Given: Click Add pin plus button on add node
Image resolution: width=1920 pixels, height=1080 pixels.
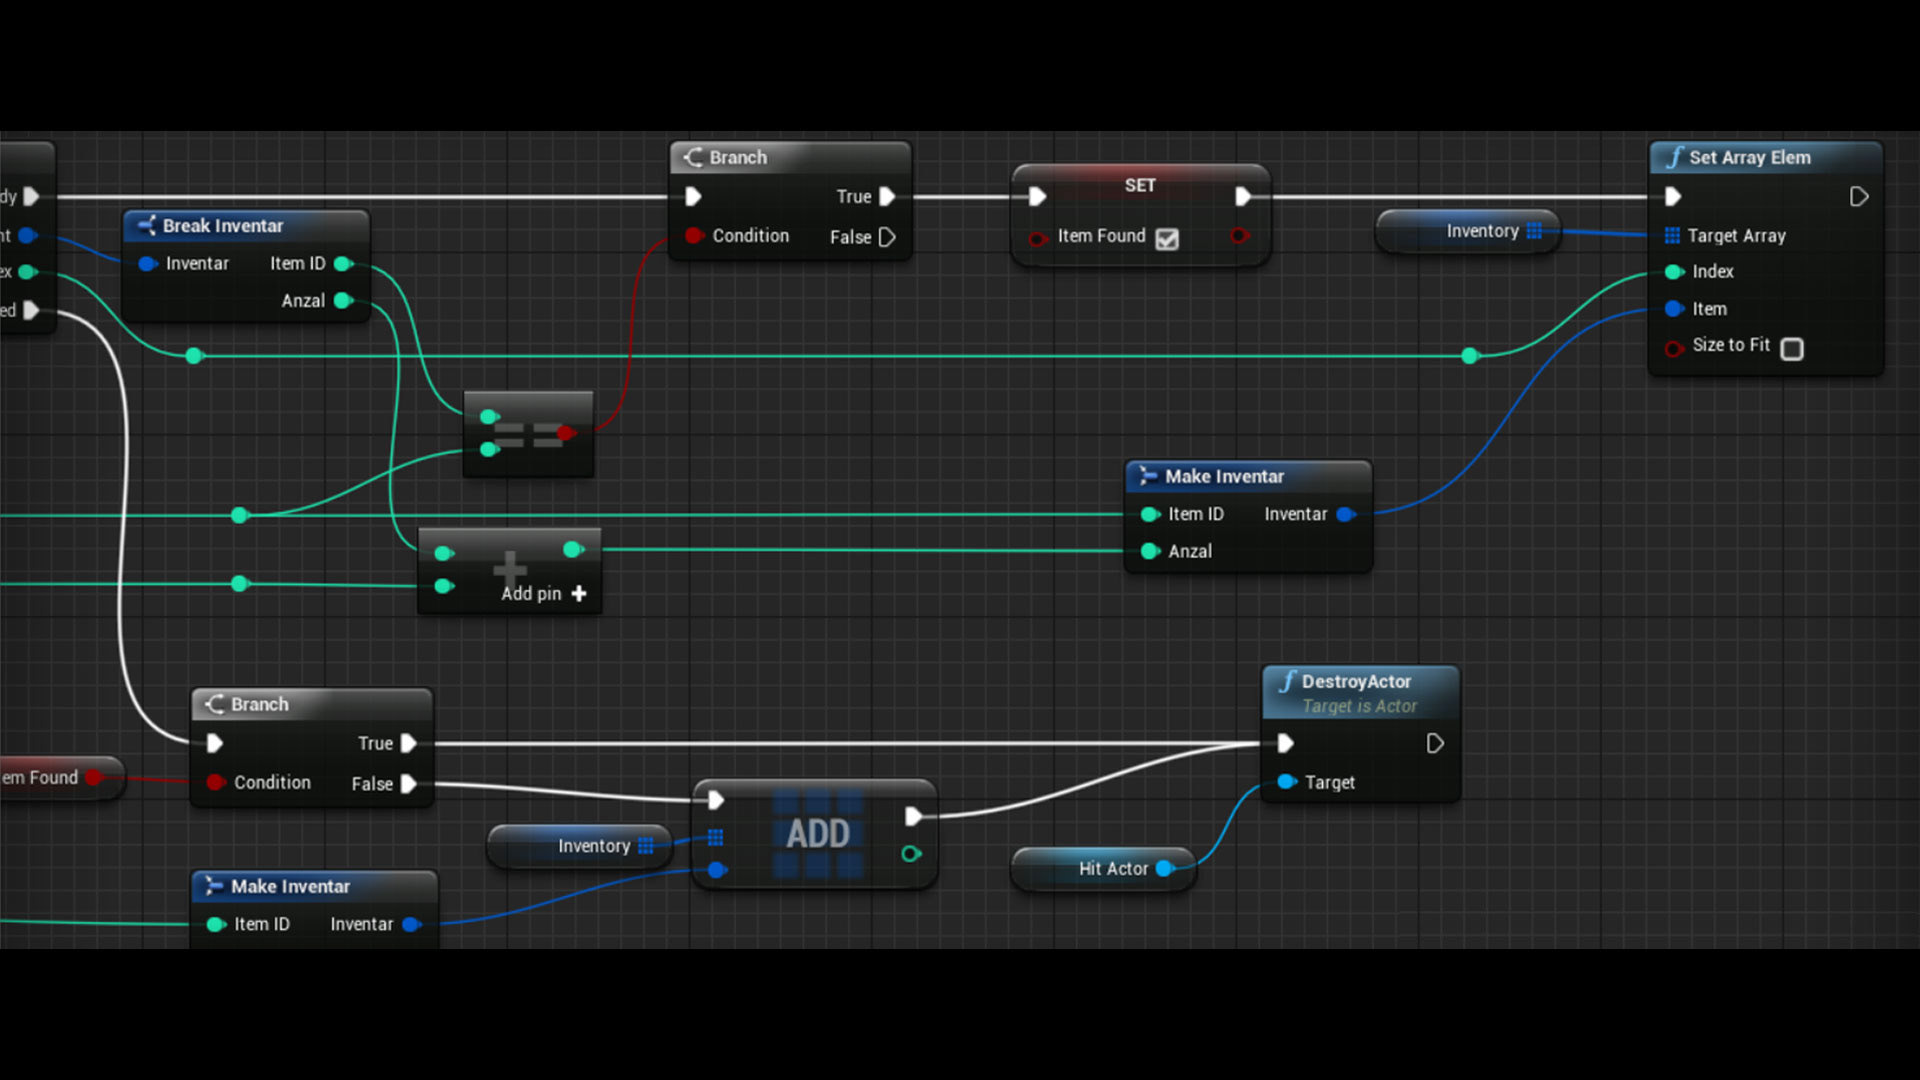Looking at the screenshot, I should click(x=579, y=594).
